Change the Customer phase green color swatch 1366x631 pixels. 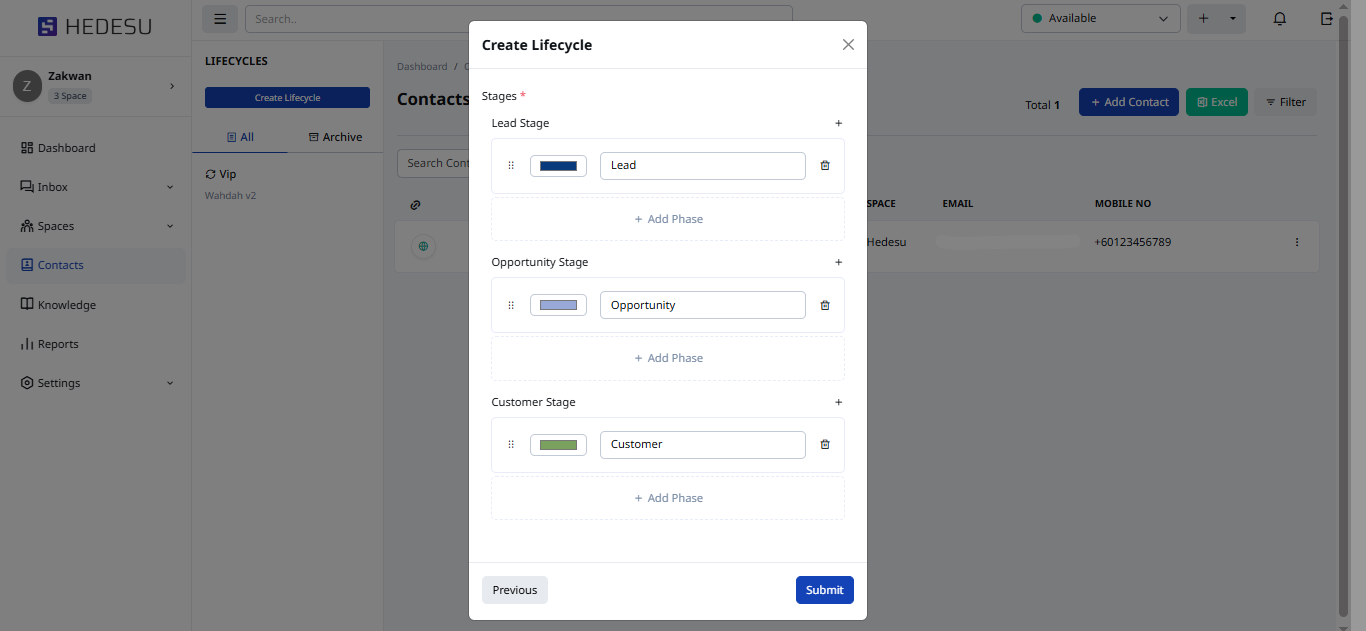click(558, 445)
